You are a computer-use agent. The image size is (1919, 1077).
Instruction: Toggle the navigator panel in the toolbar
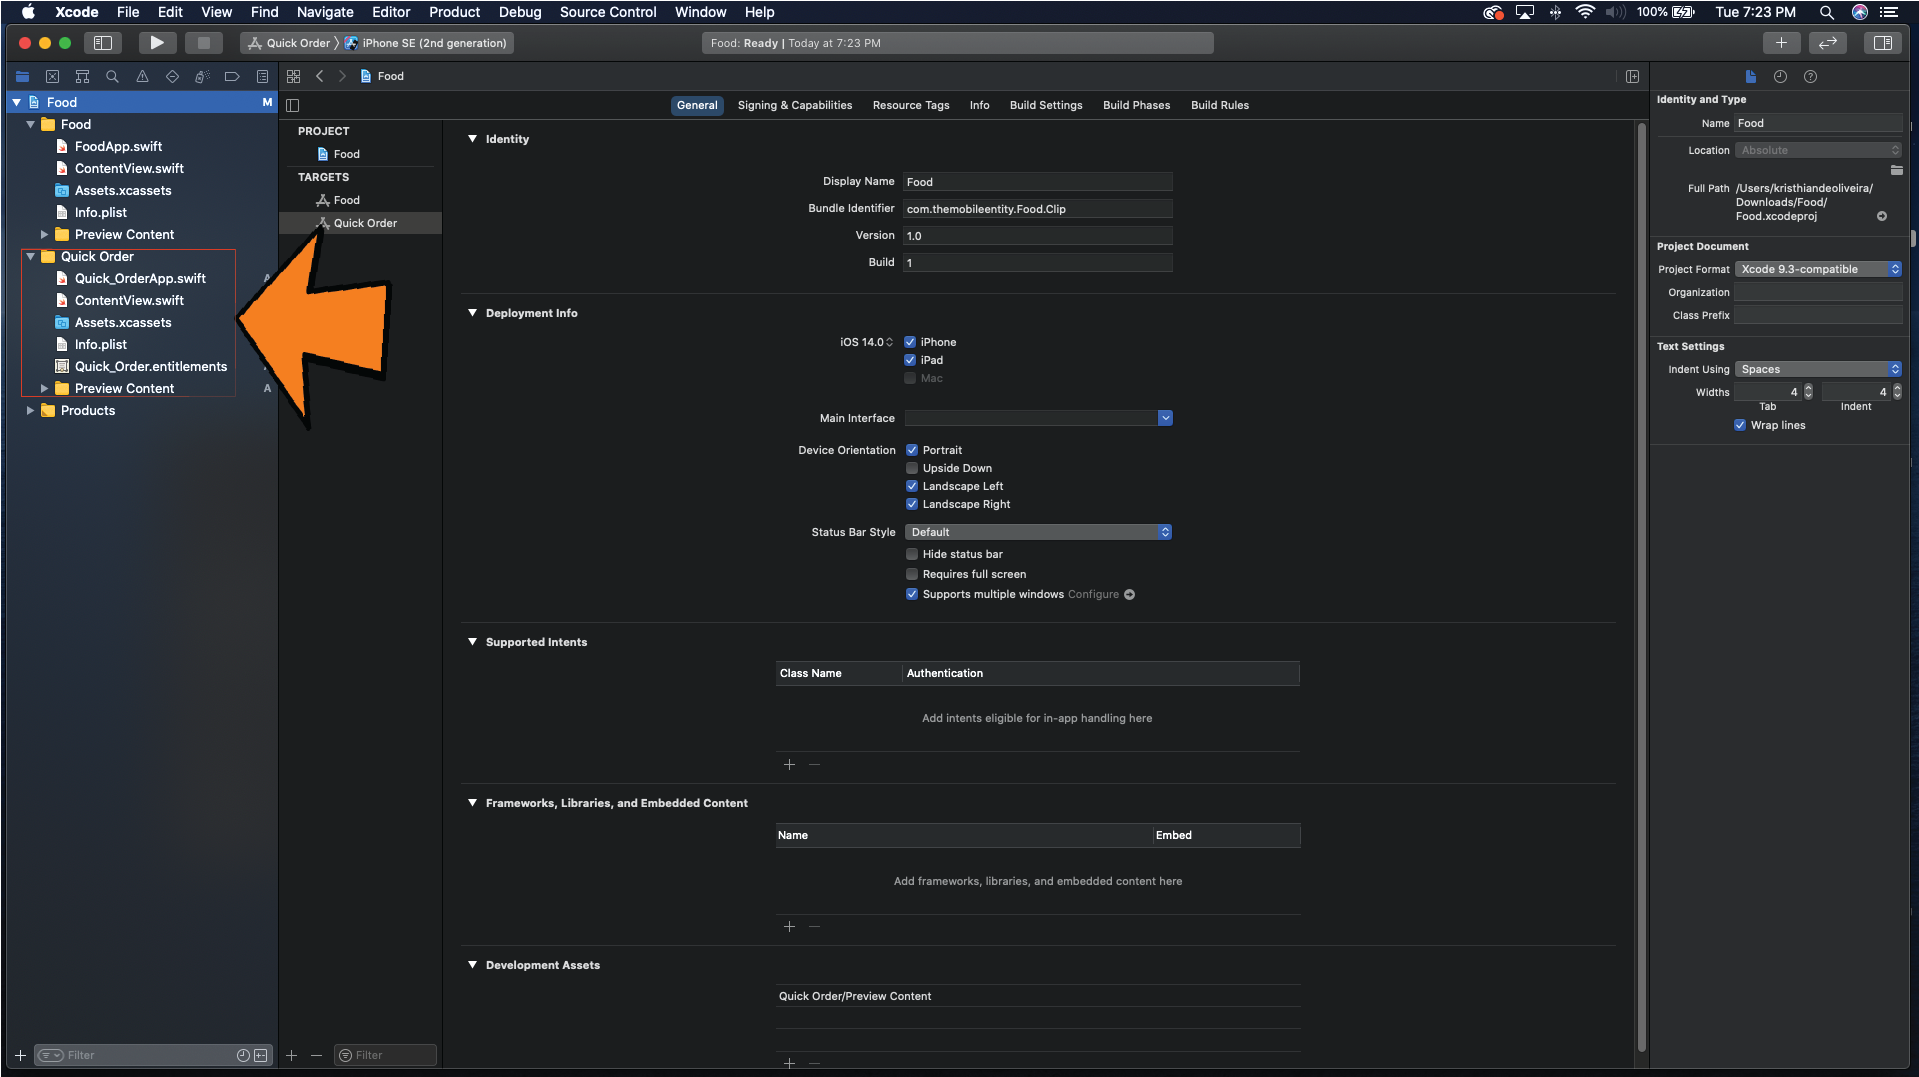pos(102,43)
